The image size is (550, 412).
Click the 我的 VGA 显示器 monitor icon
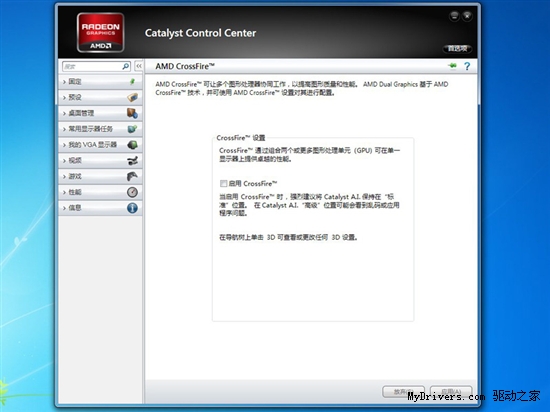pyautogui.click(x=132, y=144)
